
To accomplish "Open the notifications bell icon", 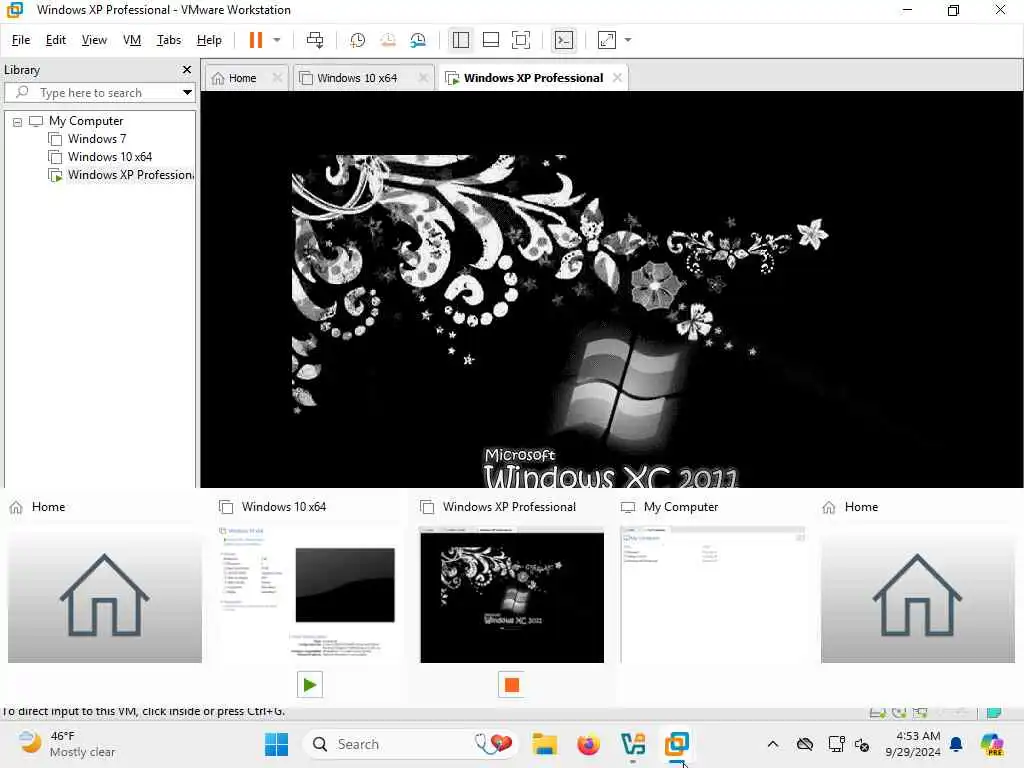I will tap(956, 744).
